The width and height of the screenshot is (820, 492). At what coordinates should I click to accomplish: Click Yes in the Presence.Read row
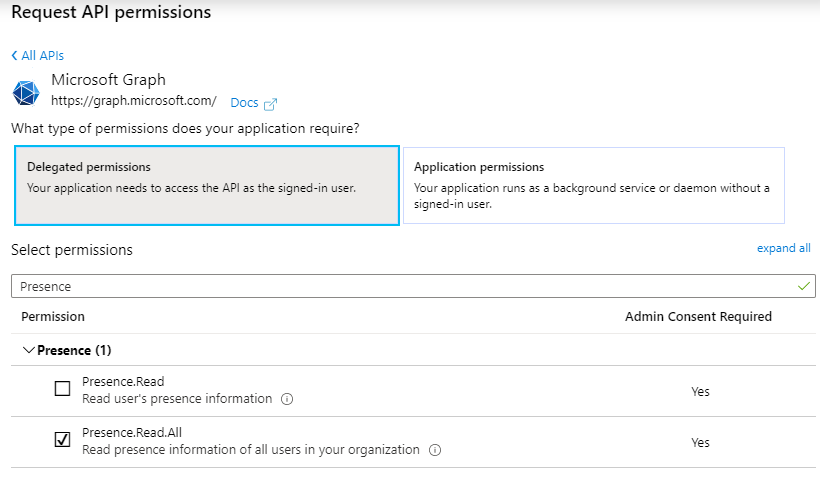[x=700, y=392]
